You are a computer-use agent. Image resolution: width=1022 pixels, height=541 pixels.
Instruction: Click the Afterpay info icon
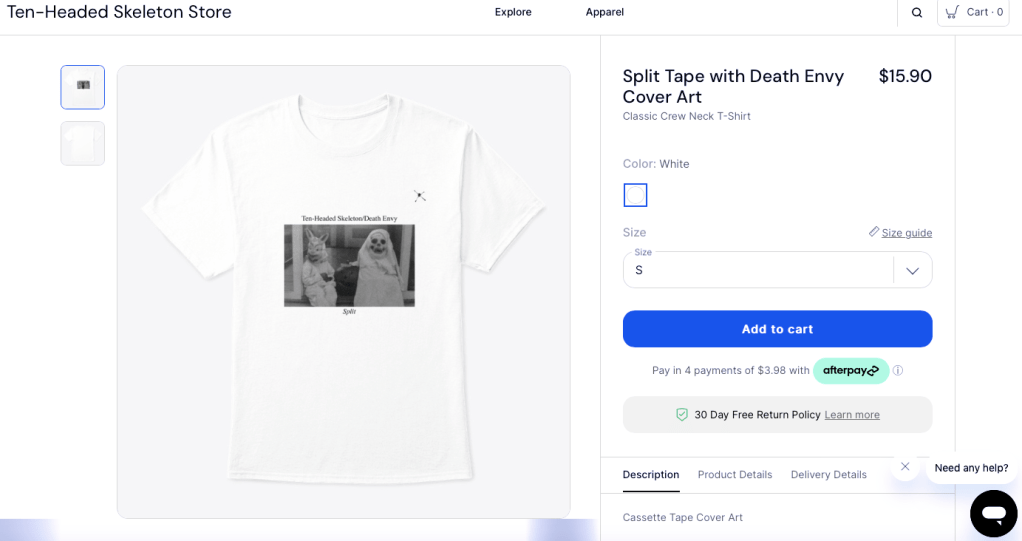coord(898,370)
